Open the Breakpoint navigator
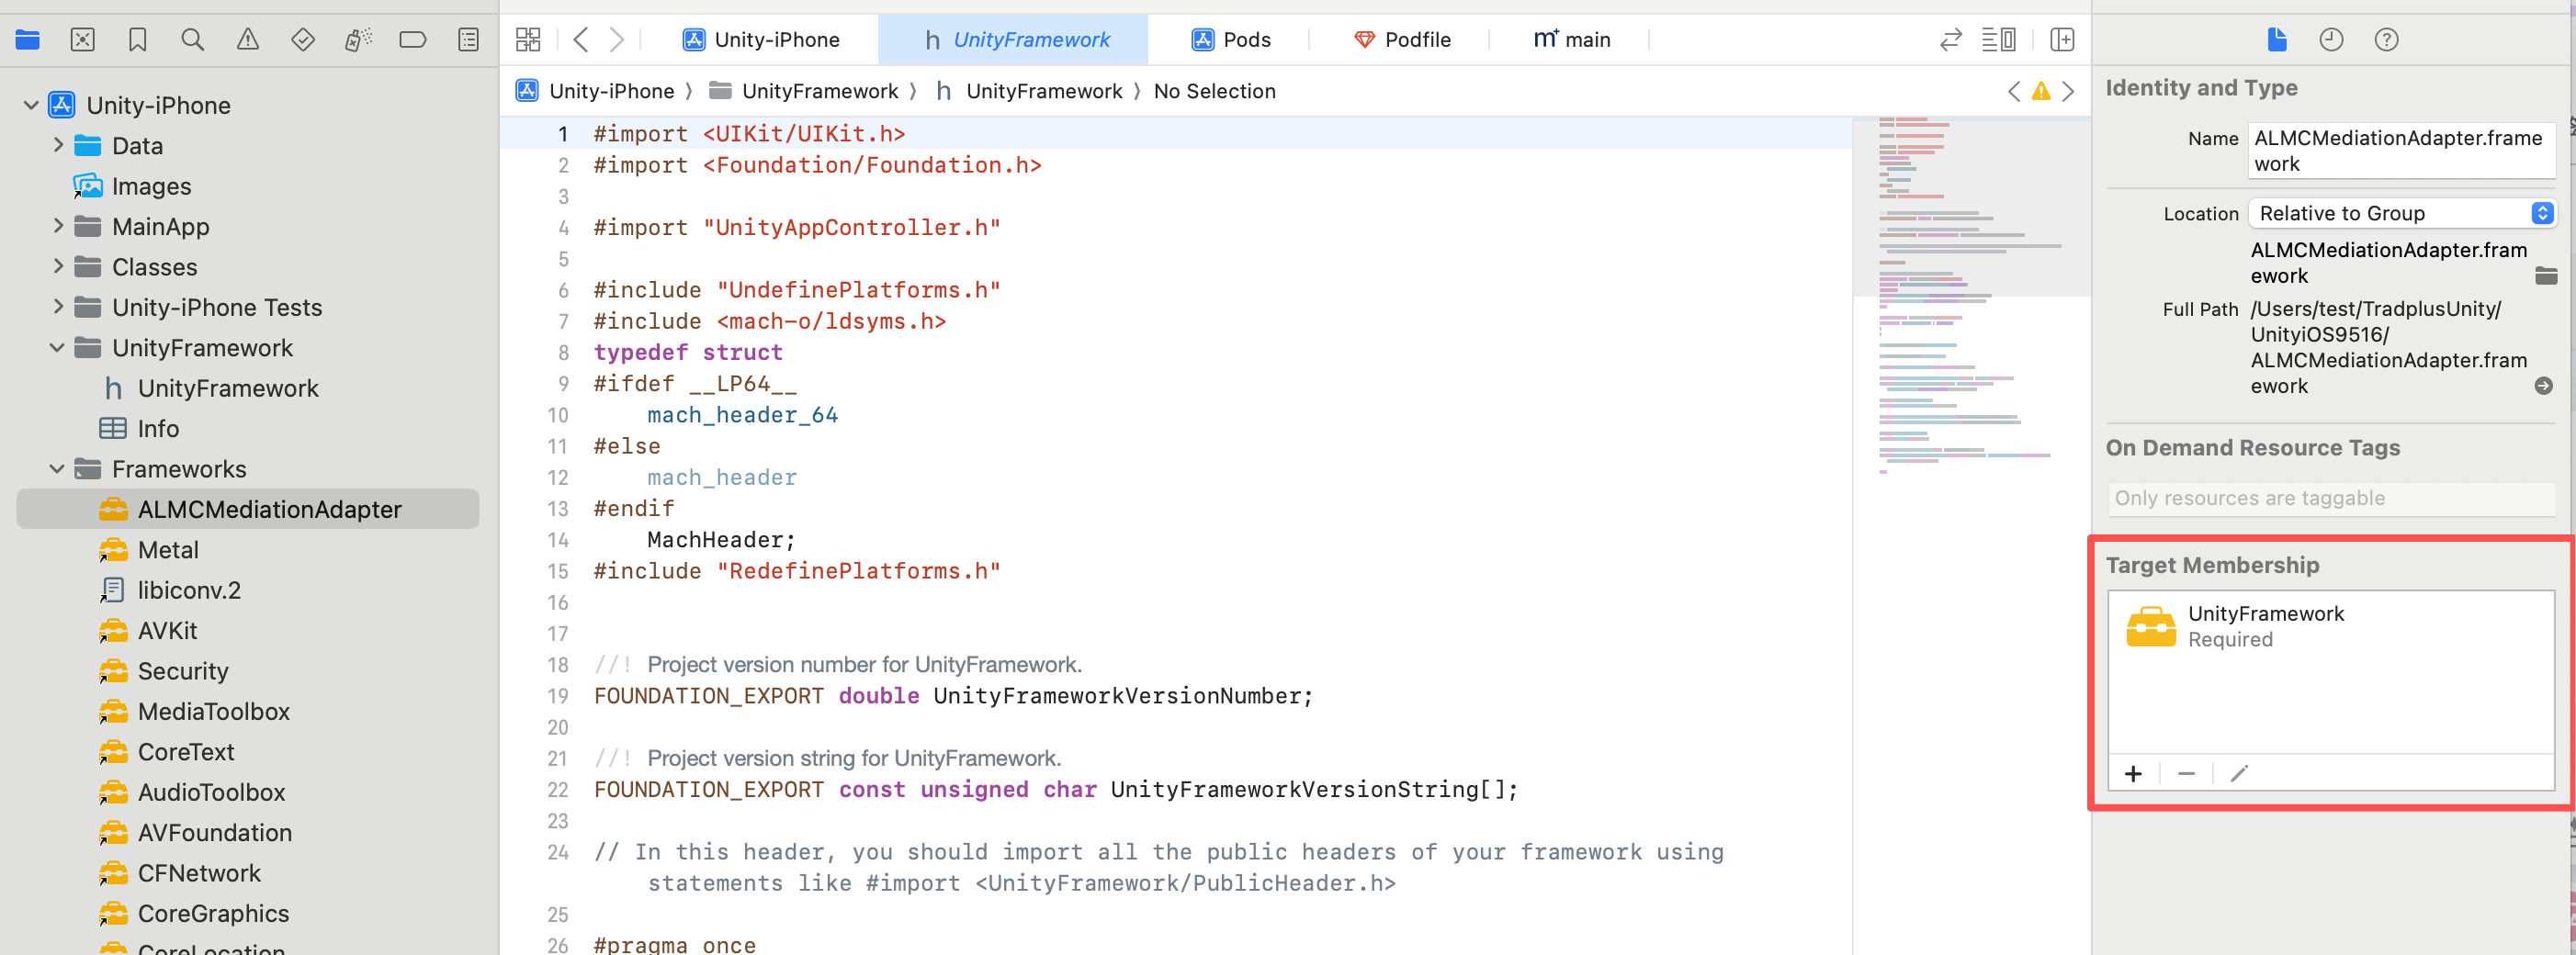 pos(413,40)
